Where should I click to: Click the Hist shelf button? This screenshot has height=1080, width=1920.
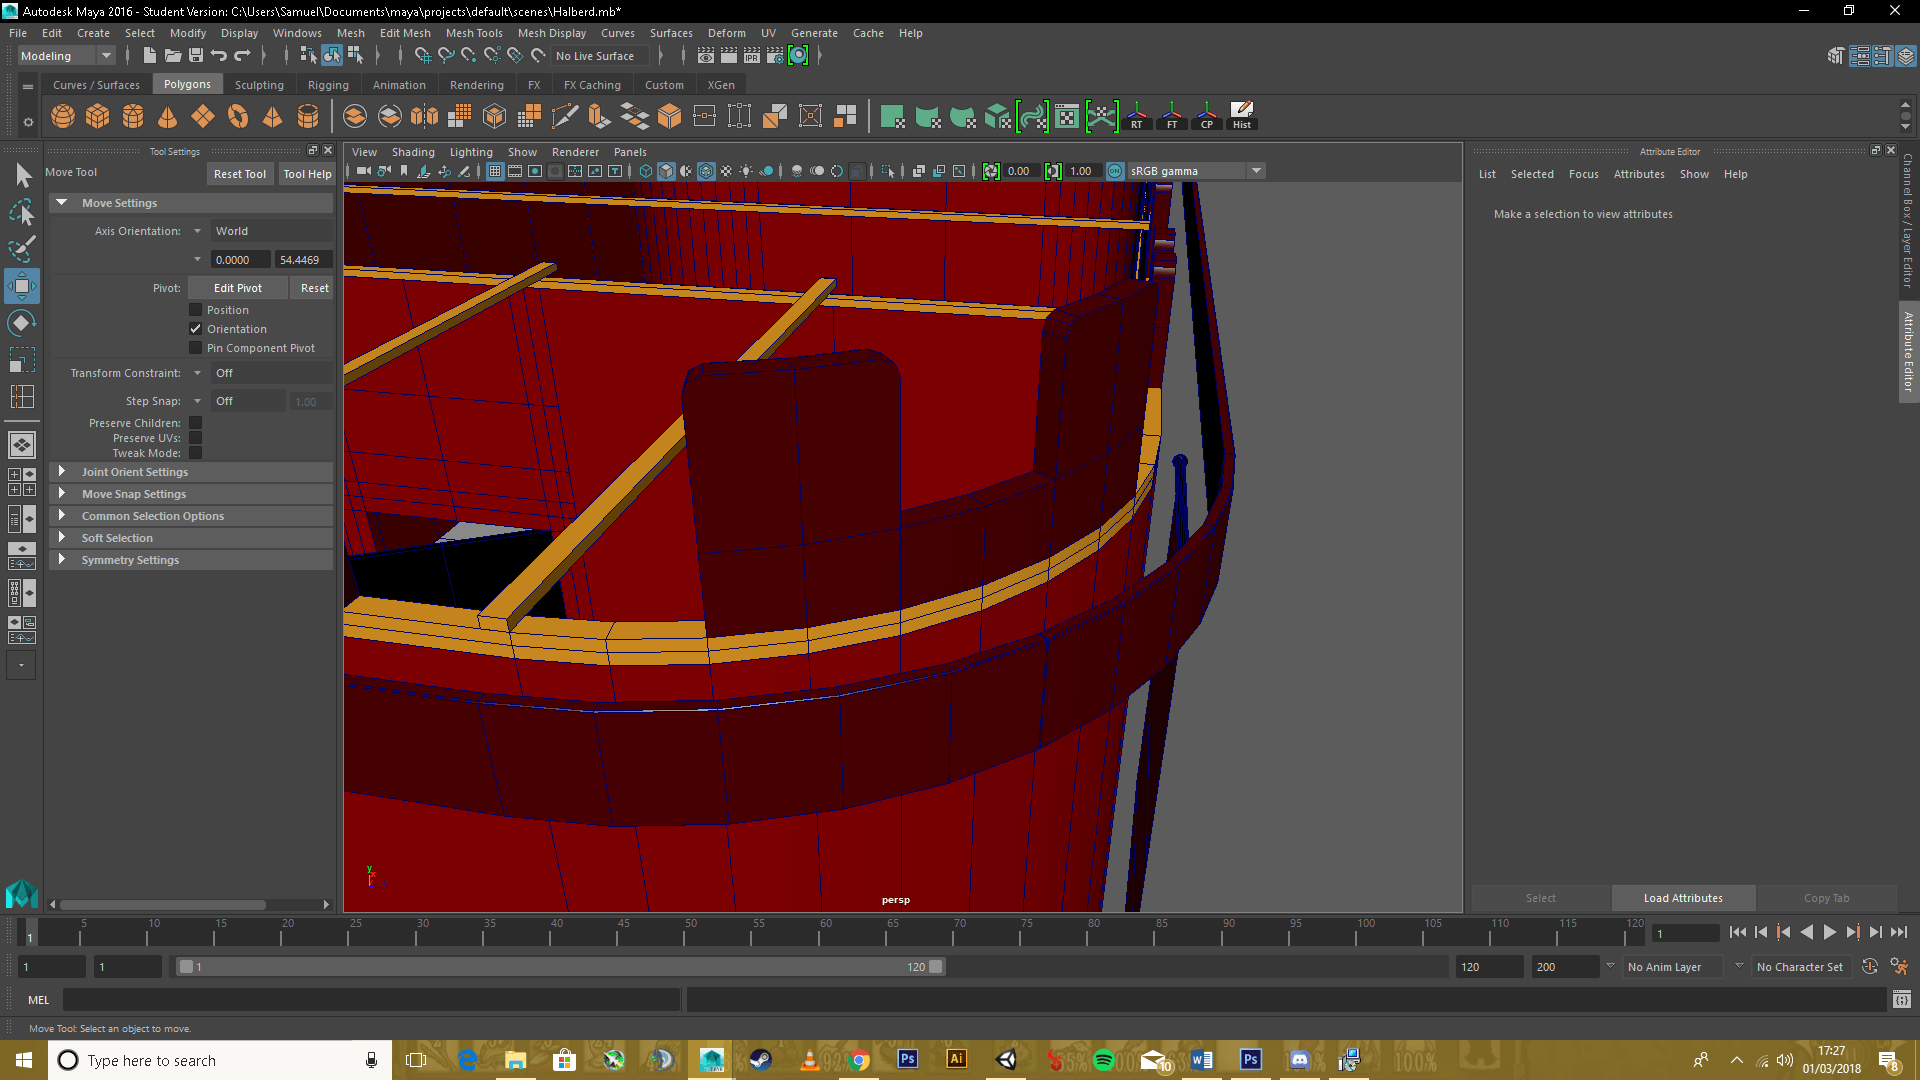(x=1241, y=116)
